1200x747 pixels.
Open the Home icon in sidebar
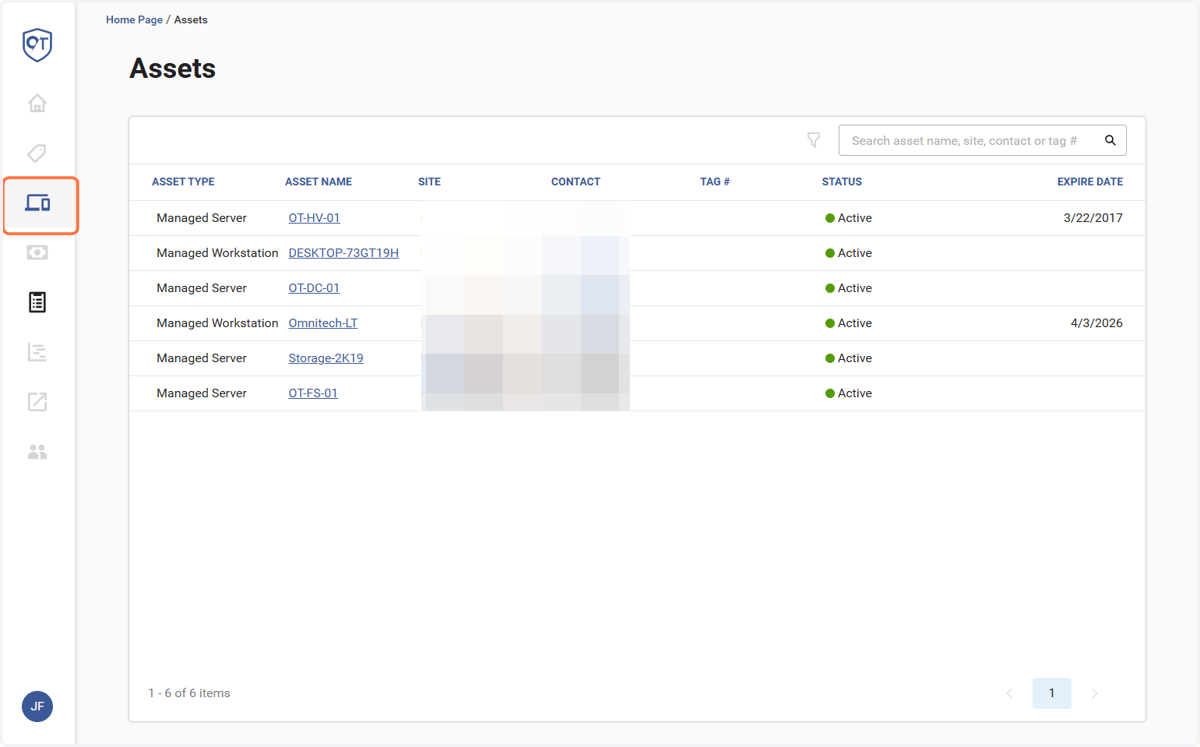pos(37,103)
